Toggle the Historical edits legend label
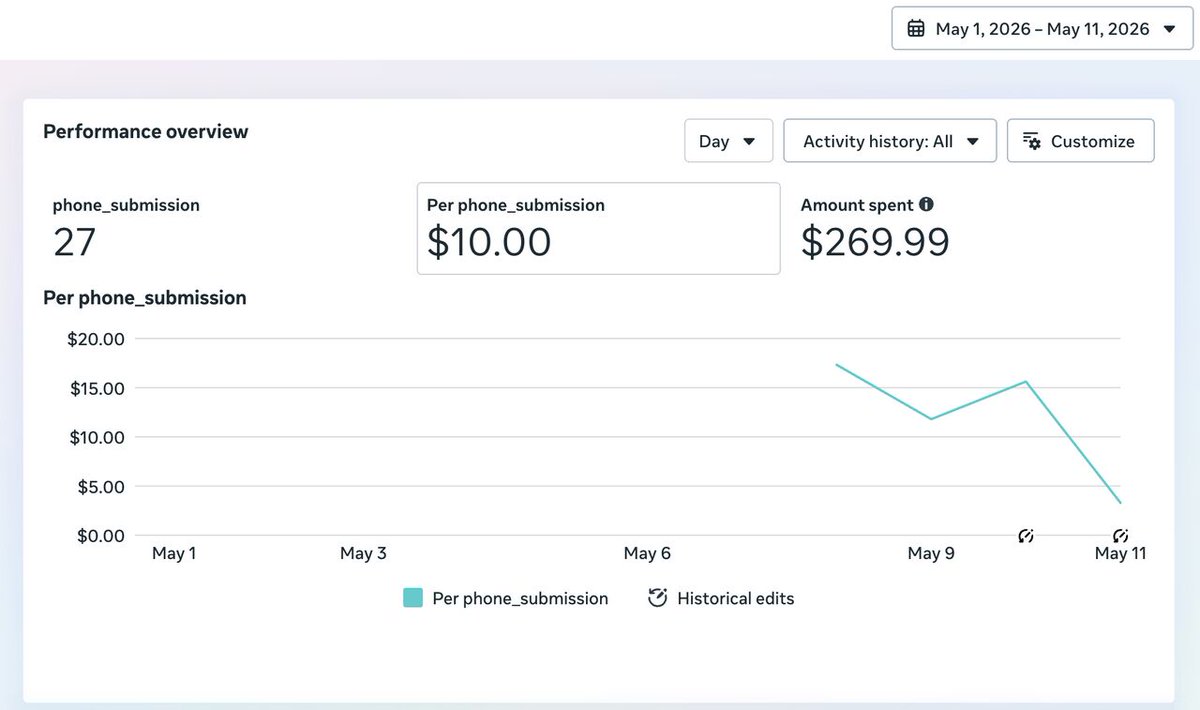 pos(735,598)
